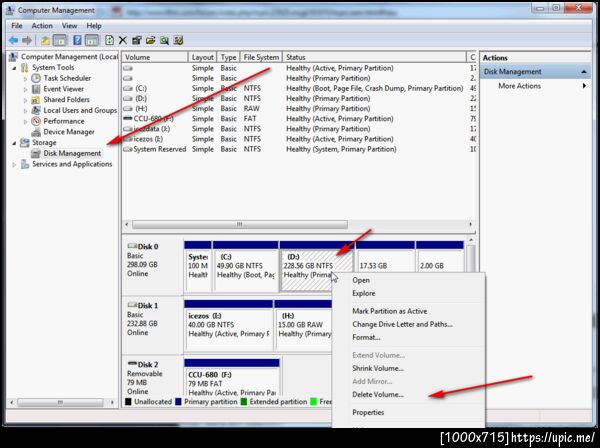Select the 40.00 GB NTFS icezos partition block

(x=228, y=325)
